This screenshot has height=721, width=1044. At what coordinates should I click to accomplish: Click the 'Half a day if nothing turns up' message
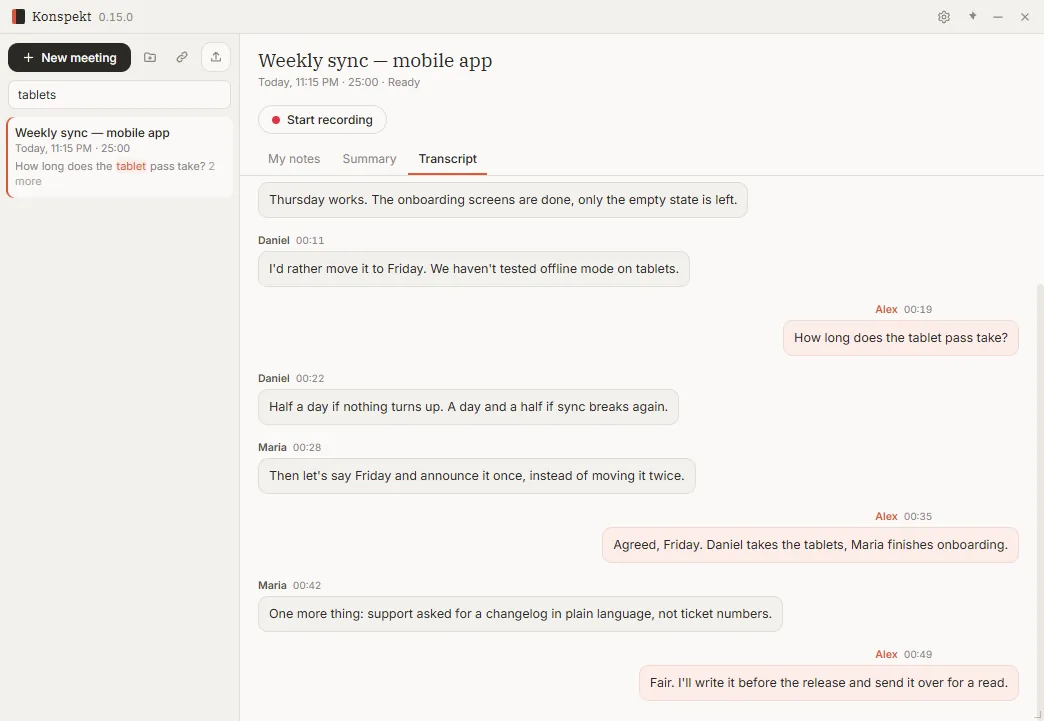click(468, 407)
